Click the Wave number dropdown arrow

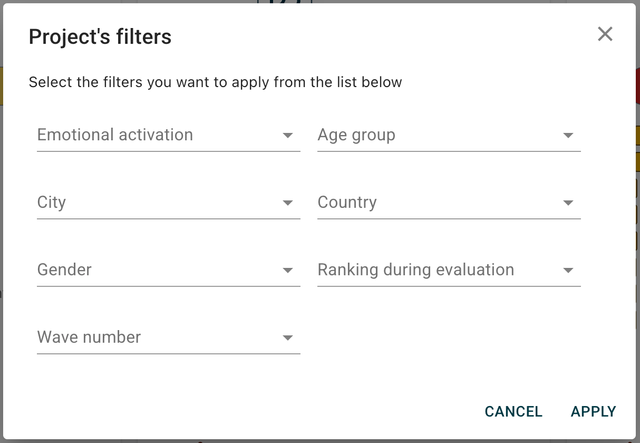pos(288,338)
